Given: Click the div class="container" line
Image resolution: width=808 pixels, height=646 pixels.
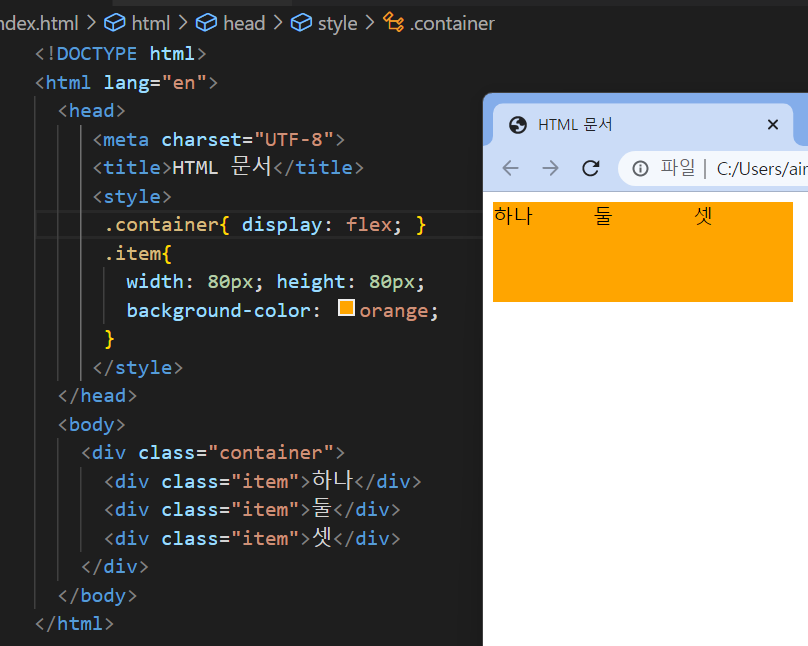Looking at the screenshot, I should click(x=213, y=453).
